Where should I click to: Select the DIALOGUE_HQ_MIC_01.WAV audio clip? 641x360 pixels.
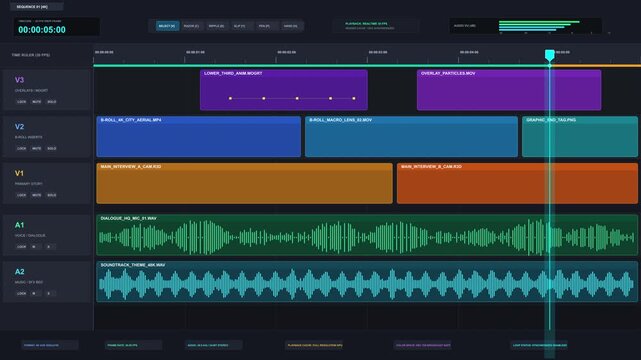tap(367, 235)
